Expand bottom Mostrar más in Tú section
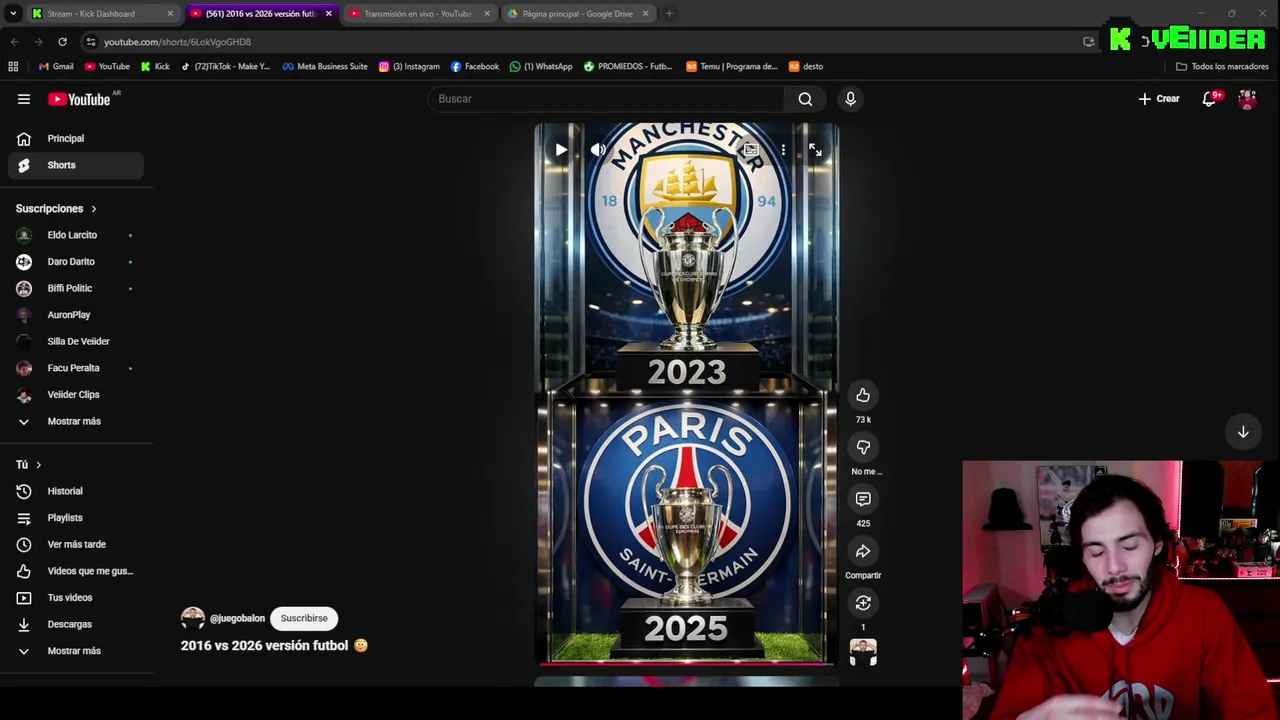Screen dimensions: 1280x720 tap(76, 651)
